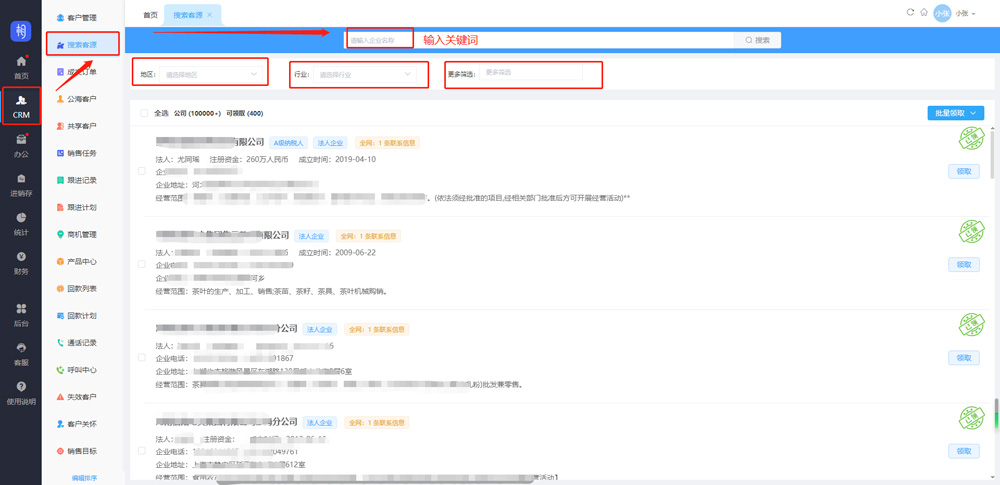Click 编辑排序 link at submenu bottom
Viewport: 1000px width, 485px height.
pyautogui.click(x=84, y=477)
